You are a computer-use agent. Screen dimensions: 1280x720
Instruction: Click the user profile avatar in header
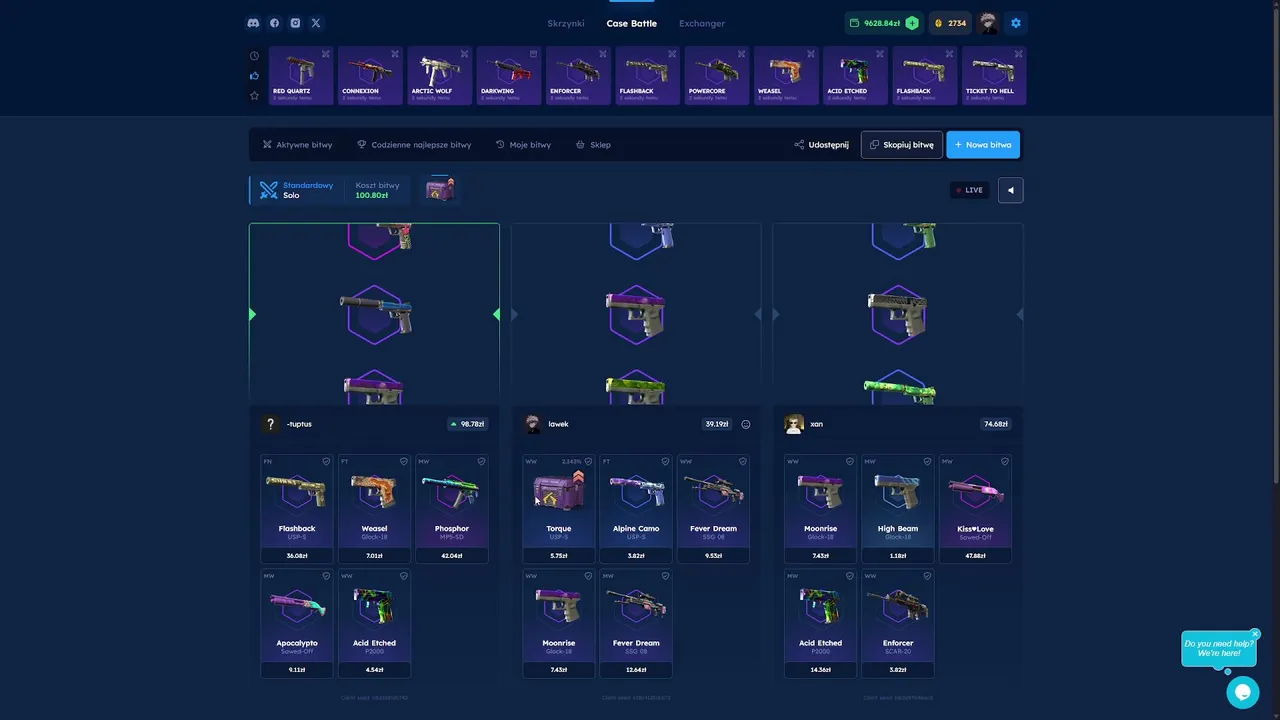point(988,23)
